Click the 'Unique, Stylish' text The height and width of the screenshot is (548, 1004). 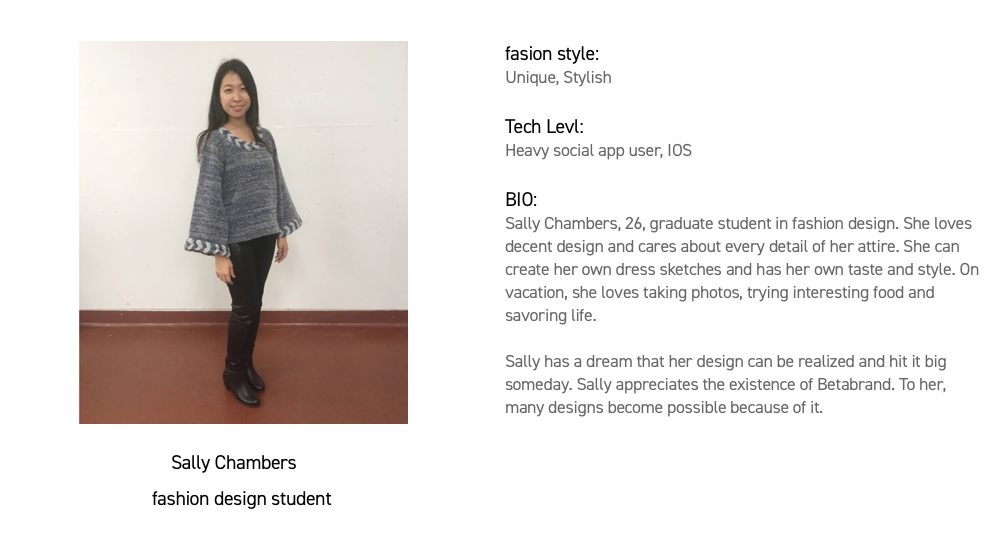558,77
